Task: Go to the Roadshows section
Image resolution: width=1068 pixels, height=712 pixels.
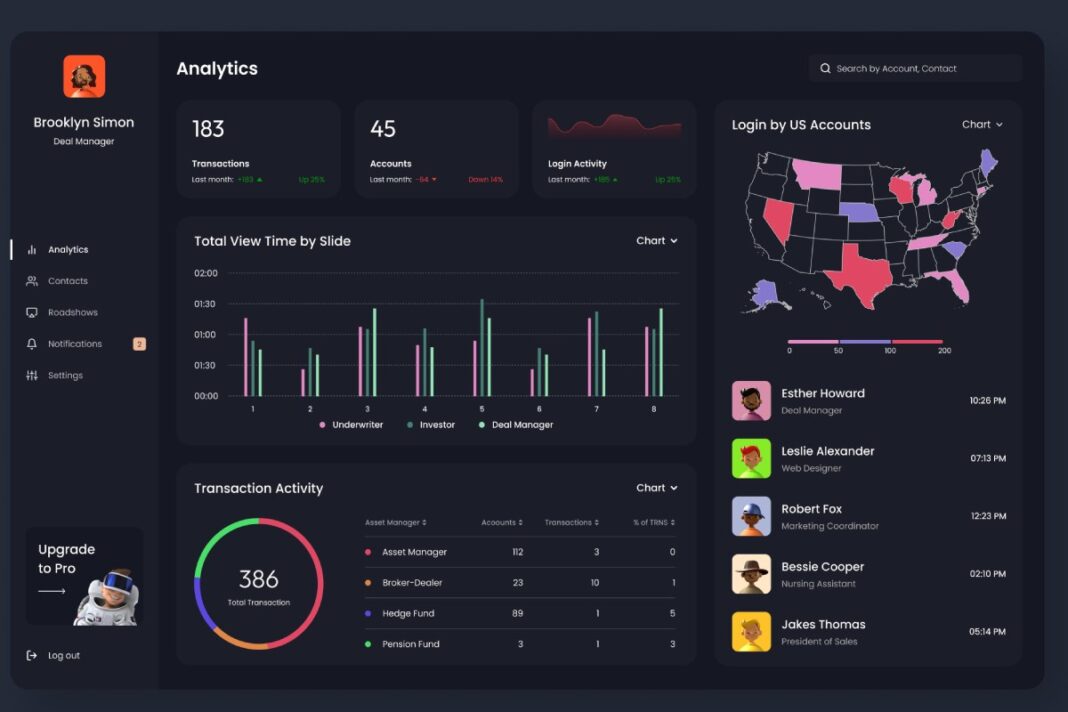Action: click(x=73, y=313)
